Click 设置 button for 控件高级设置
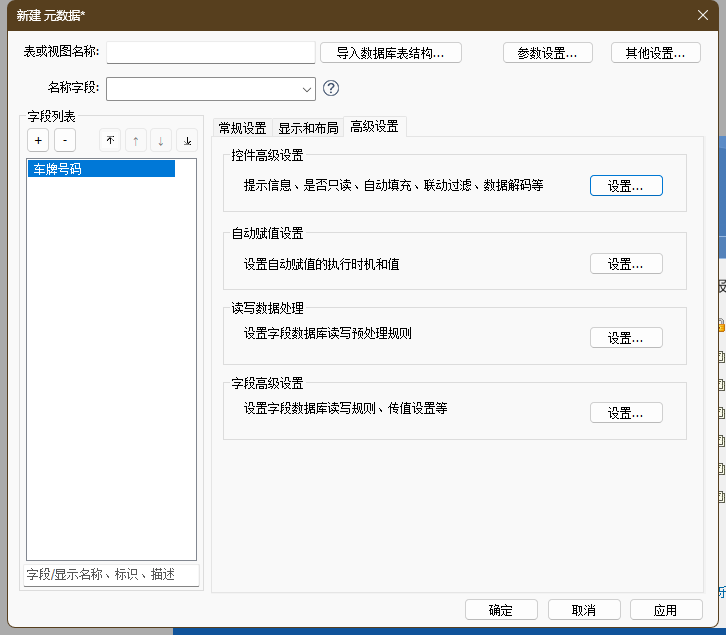 (x=626, y=186)
